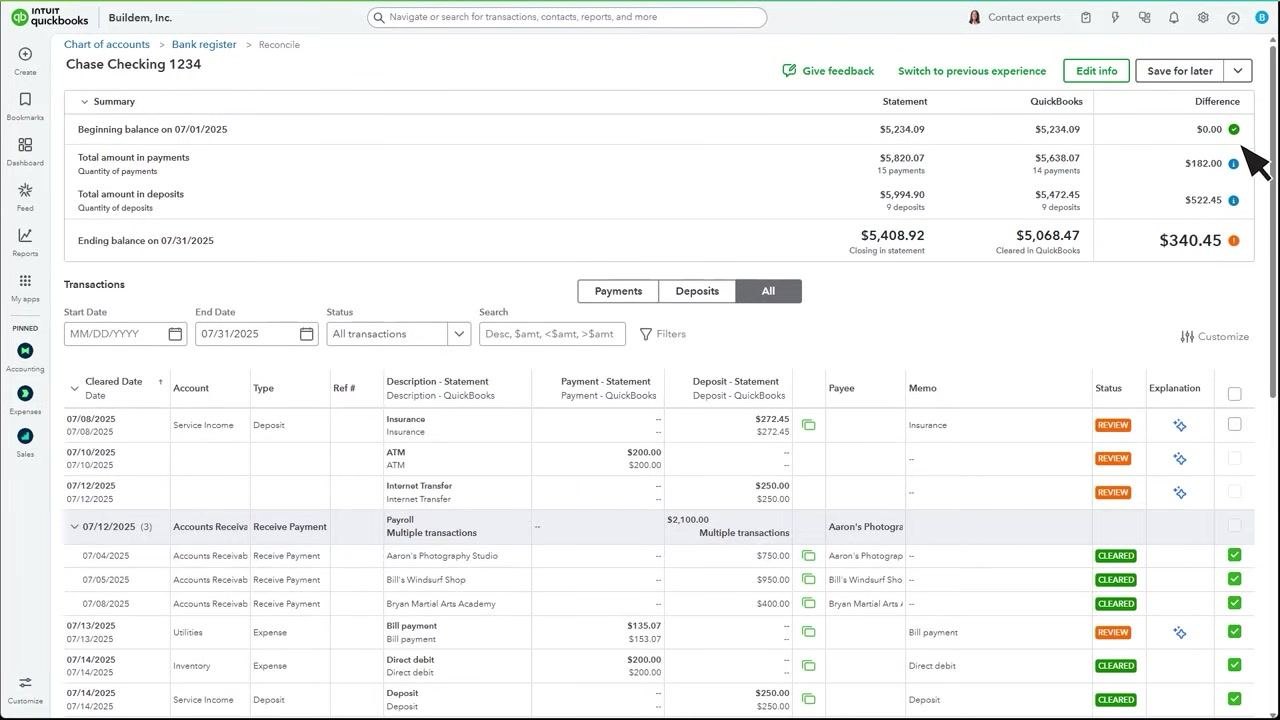
Task: Click the notifications bell icon
Action: 1174,18
